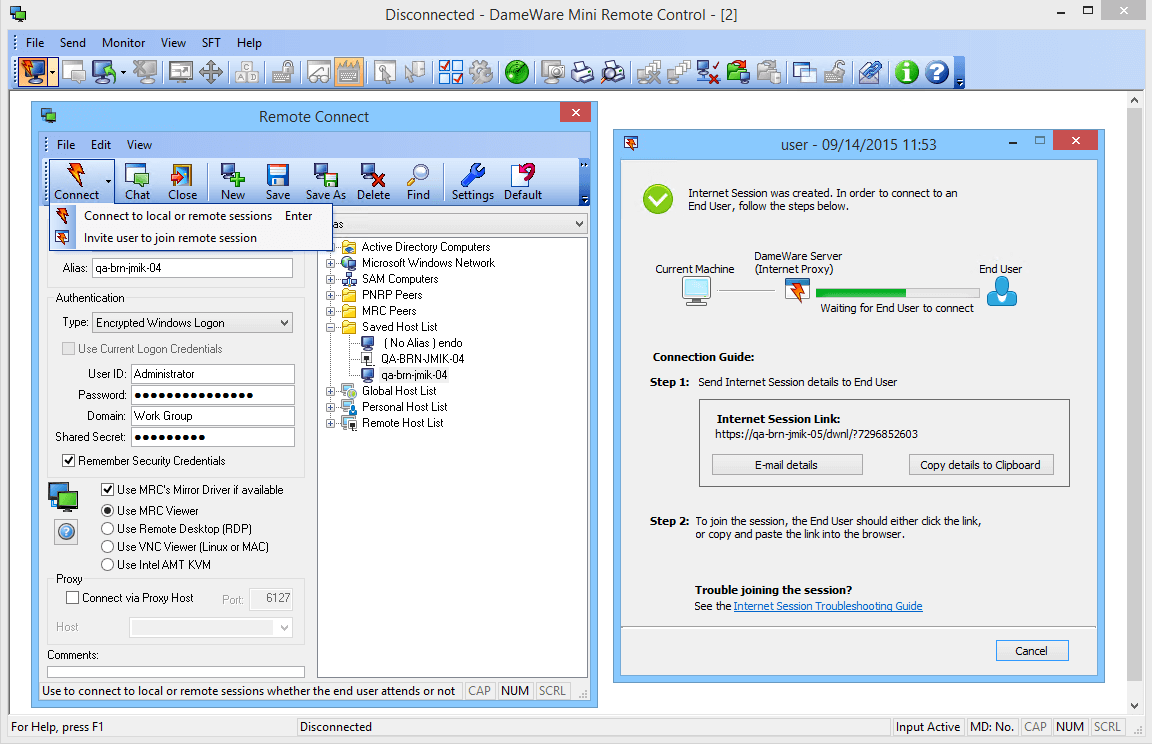Click the User ID input field
The width and height of the screenshot is (1152, 744).
click(213, 374)
